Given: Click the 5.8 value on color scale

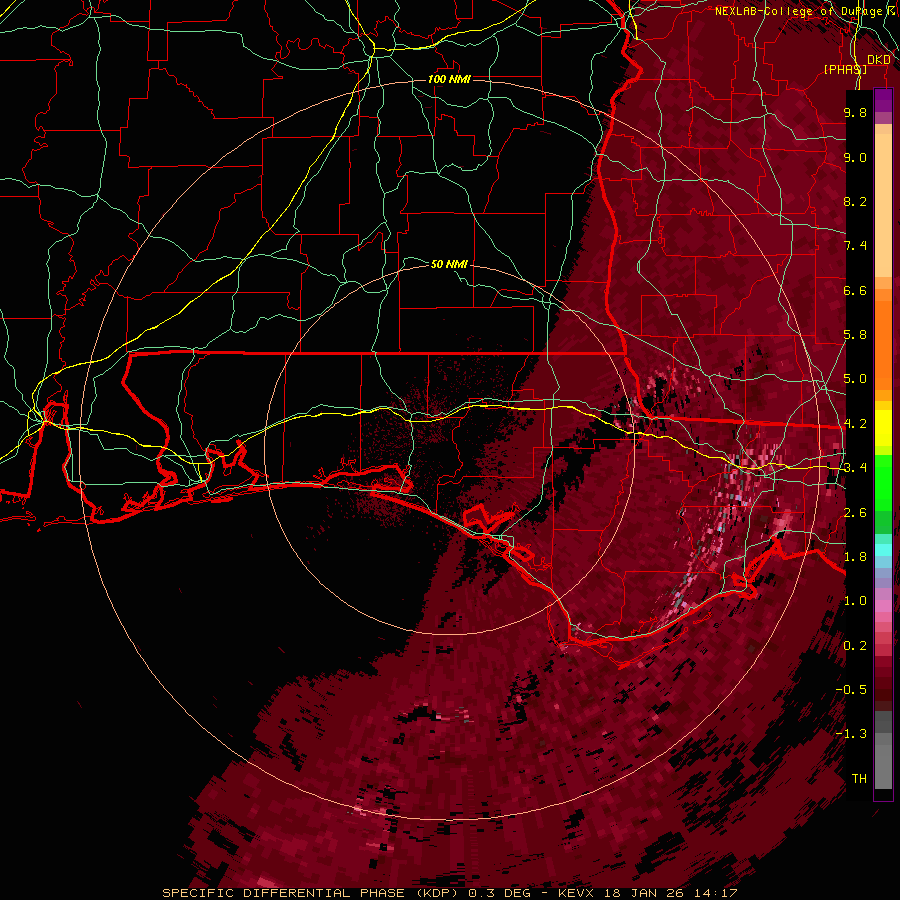Looking at the screenshot, I should (855, 335).
